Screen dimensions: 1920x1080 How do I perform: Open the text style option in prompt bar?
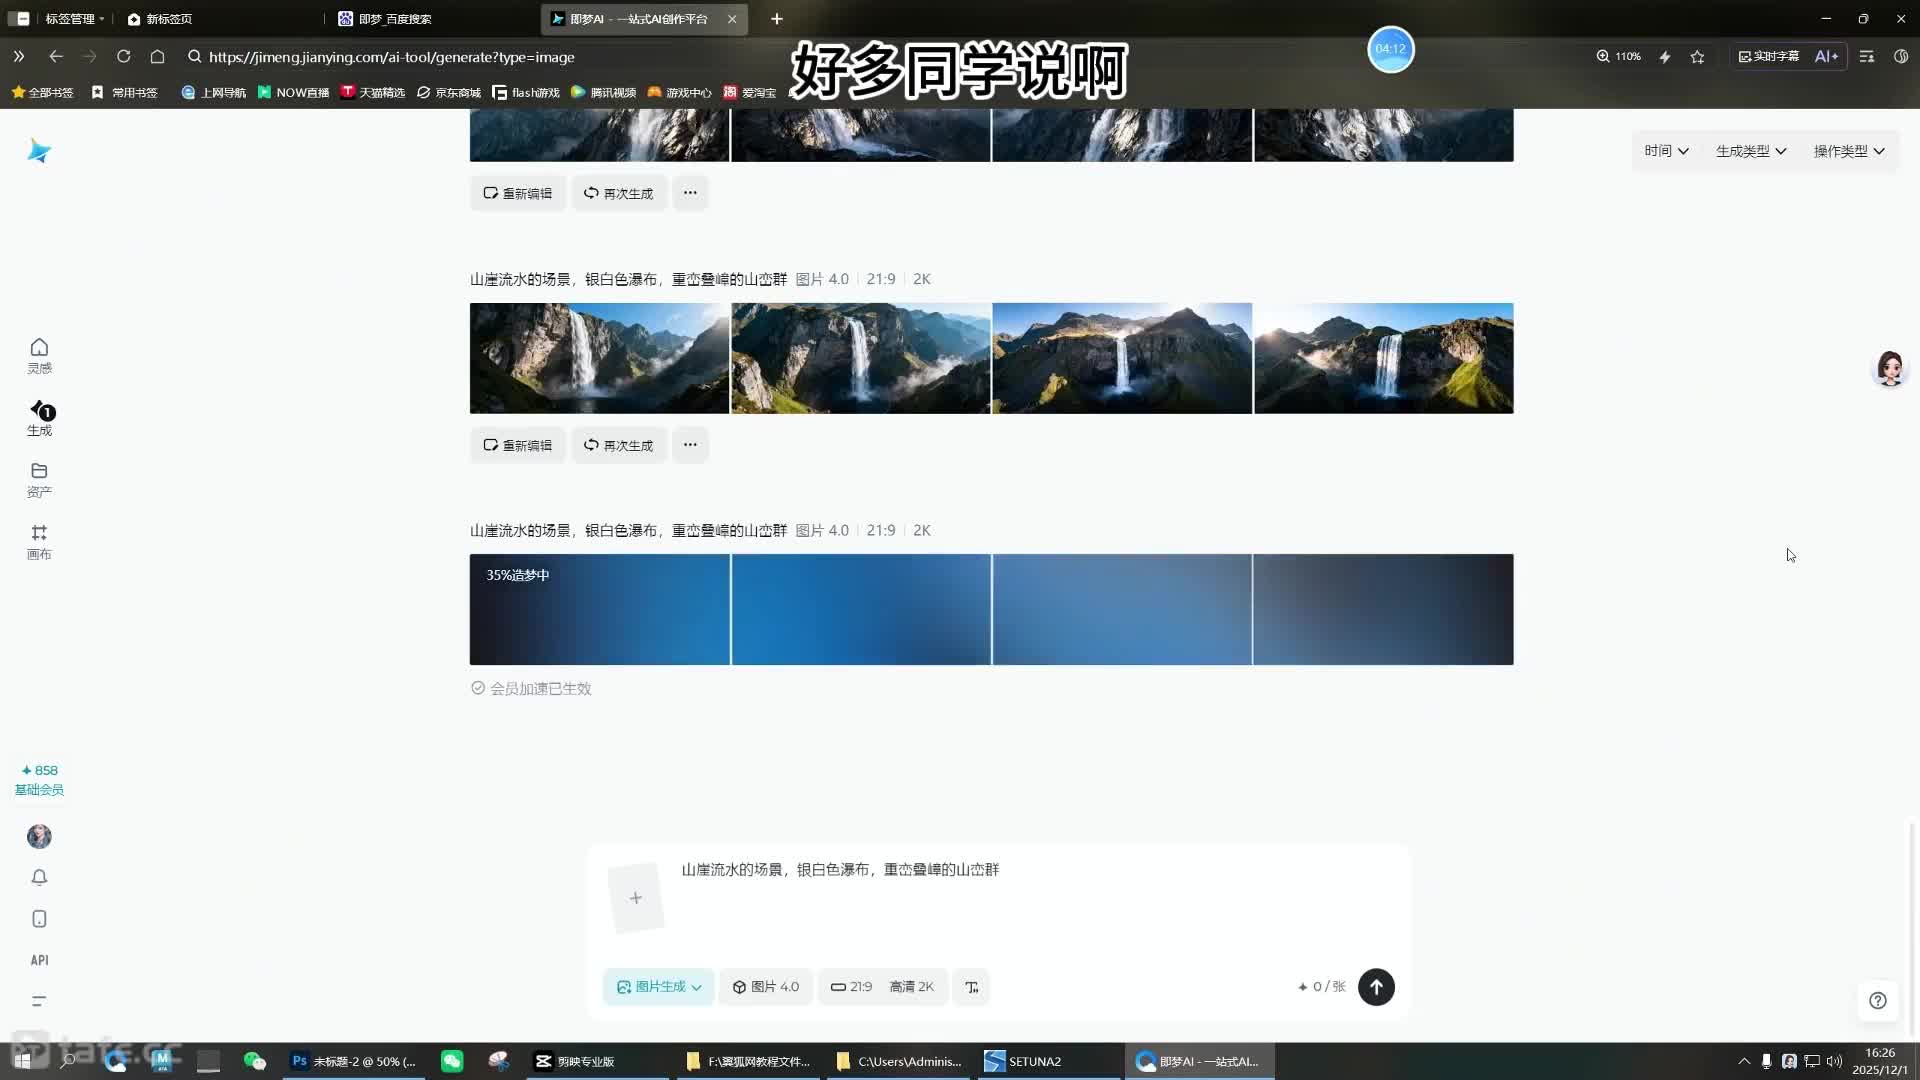coord(971,986)
